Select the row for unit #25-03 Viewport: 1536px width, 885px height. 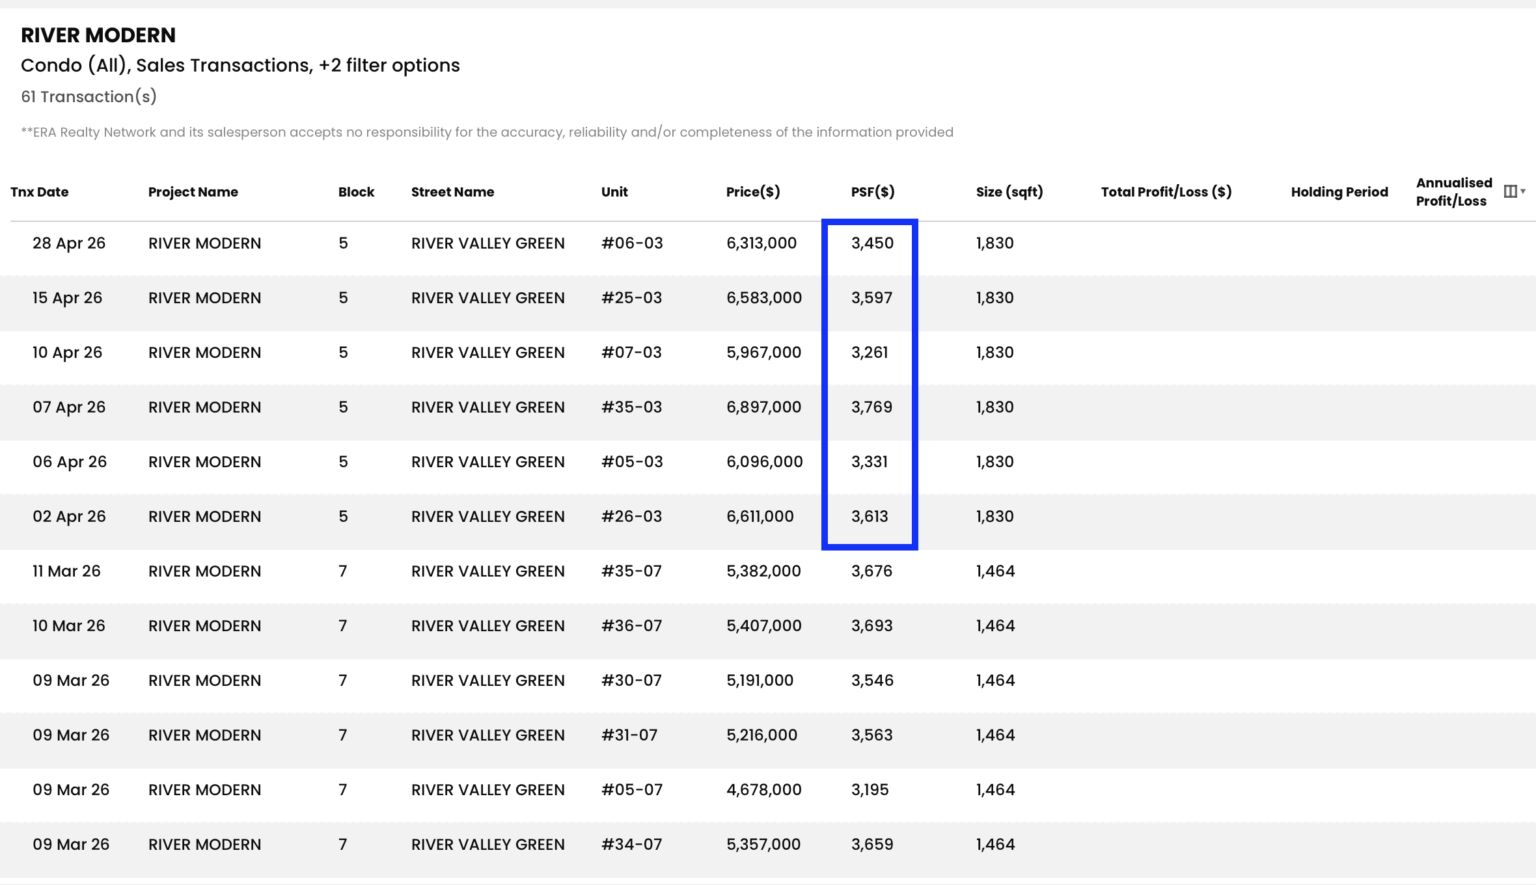point(768,298)
